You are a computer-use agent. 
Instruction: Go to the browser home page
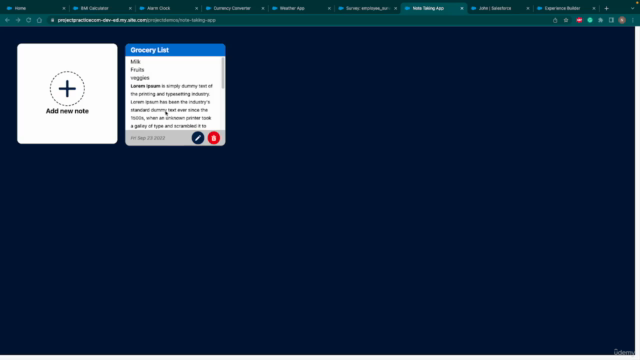39,20
